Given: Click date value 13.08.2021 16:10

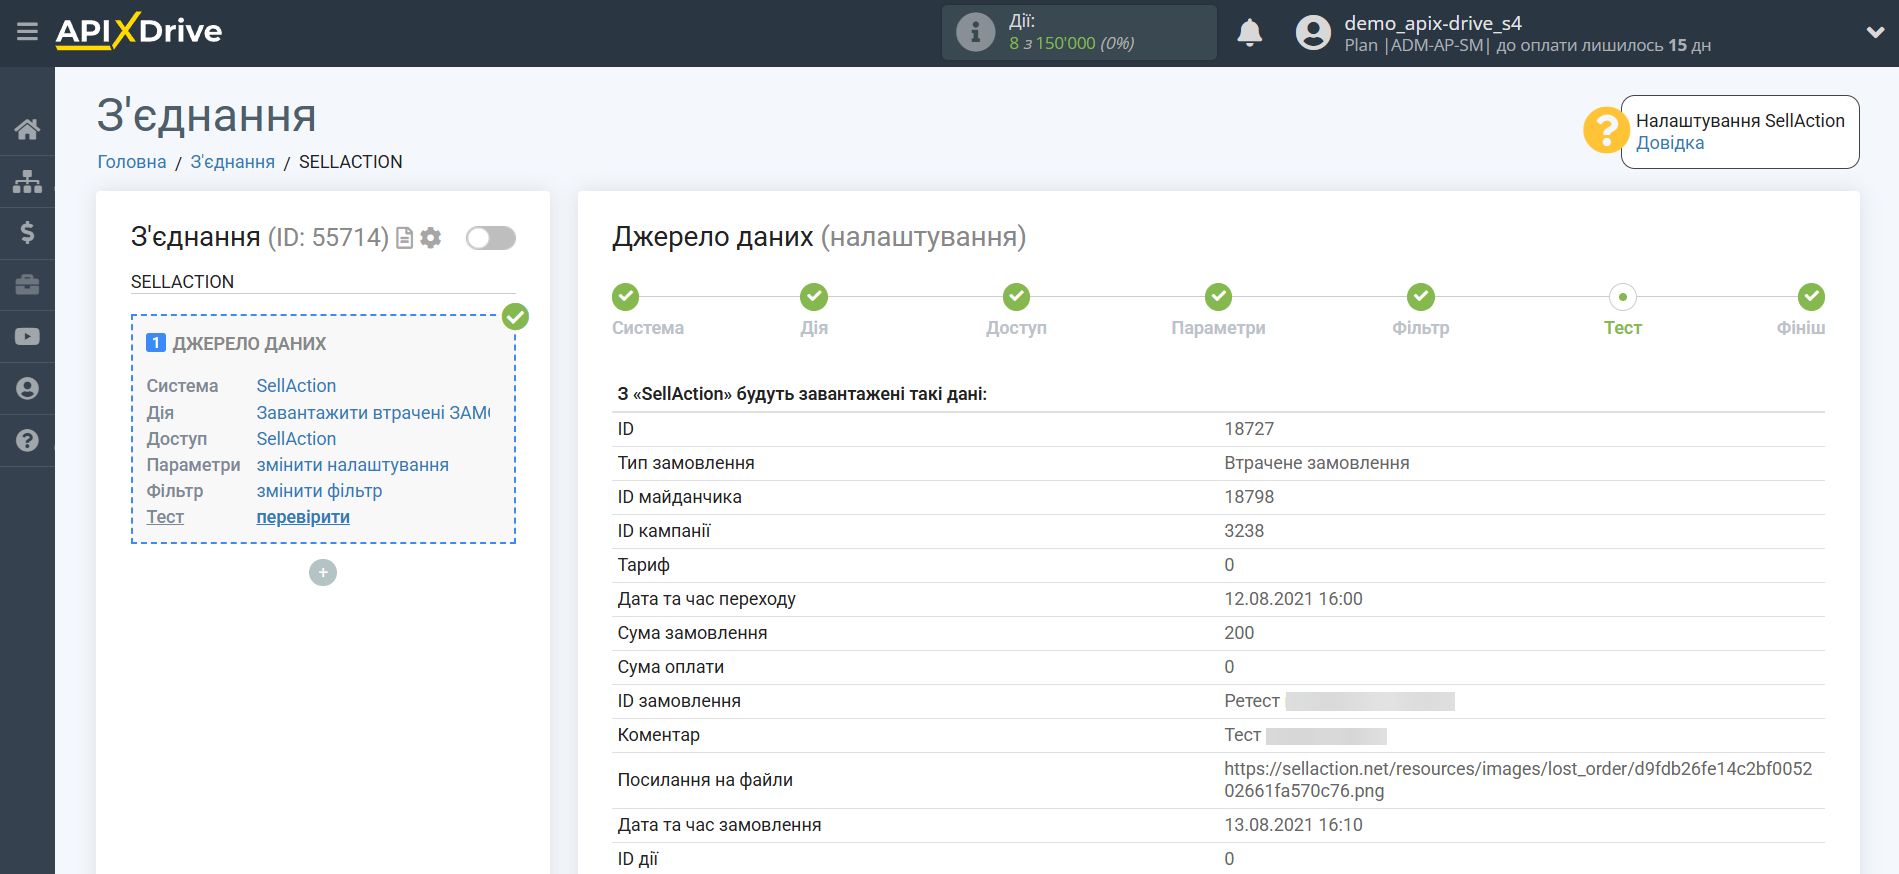Looking at the screenshot, I should click(1293, 825).
